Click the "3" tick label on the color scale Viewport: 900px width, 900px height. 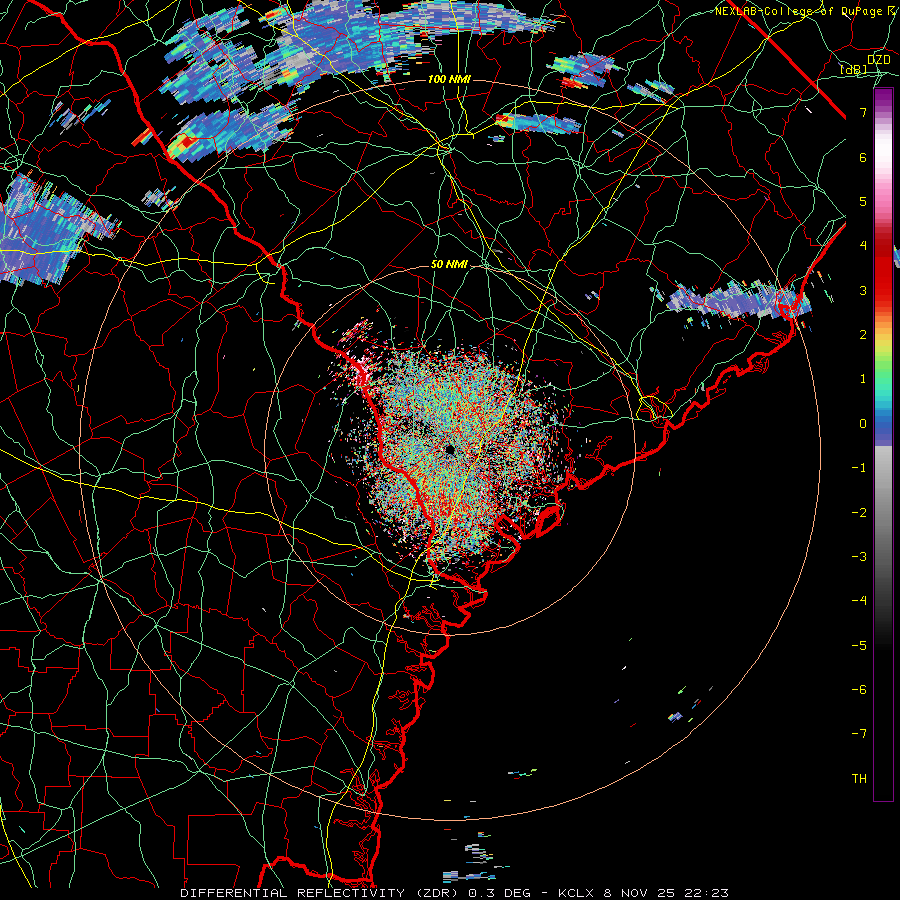pyautogui.click(x=863, y=290)
